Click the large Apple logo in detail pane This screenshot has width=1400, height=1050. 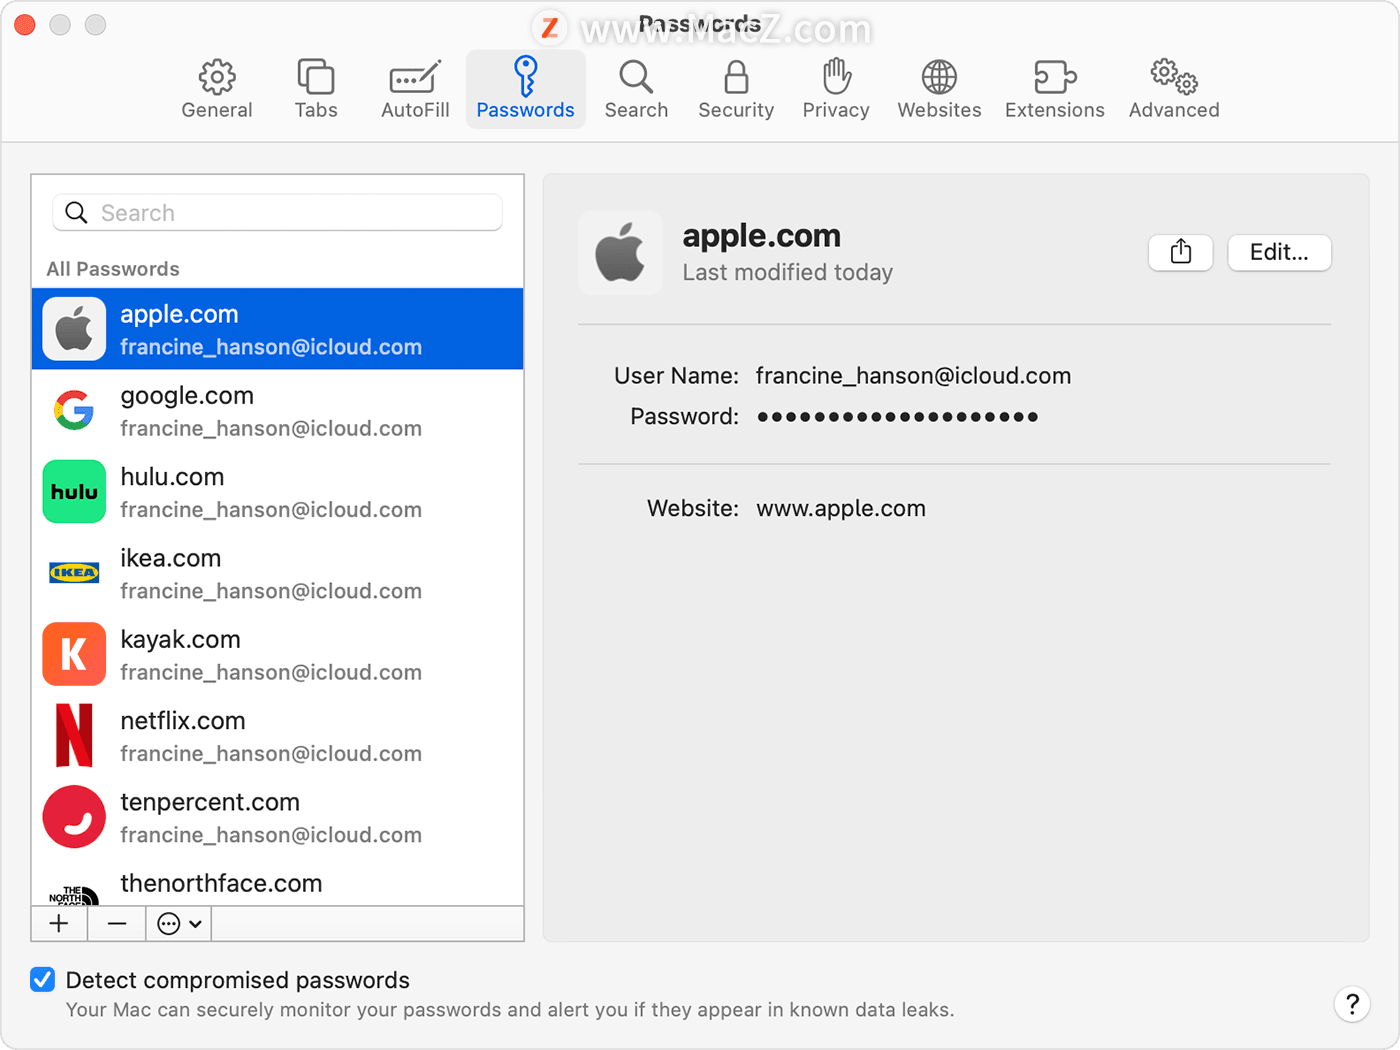pos(620,252)
